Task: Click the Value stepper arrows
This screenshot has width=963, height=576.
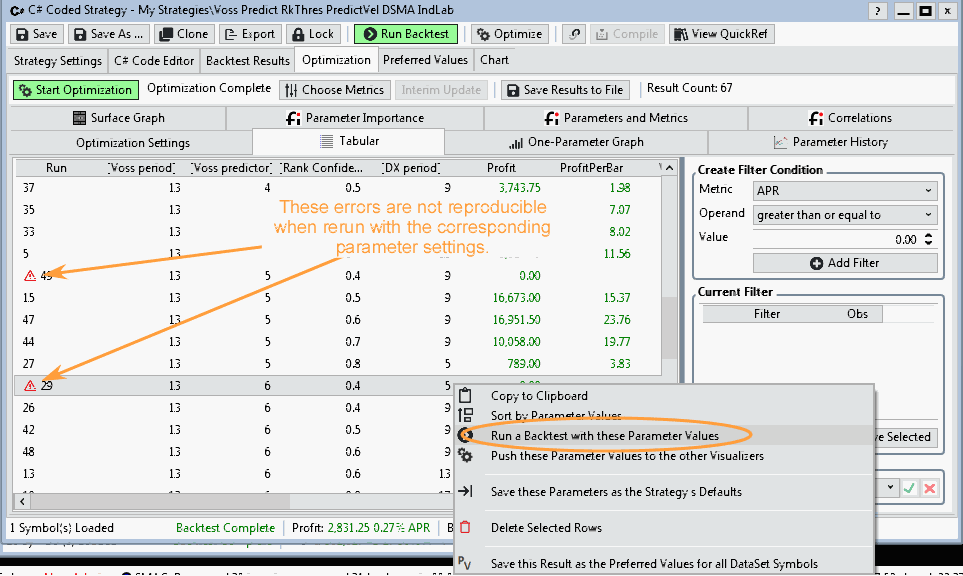Action: [x=929, y=239]
